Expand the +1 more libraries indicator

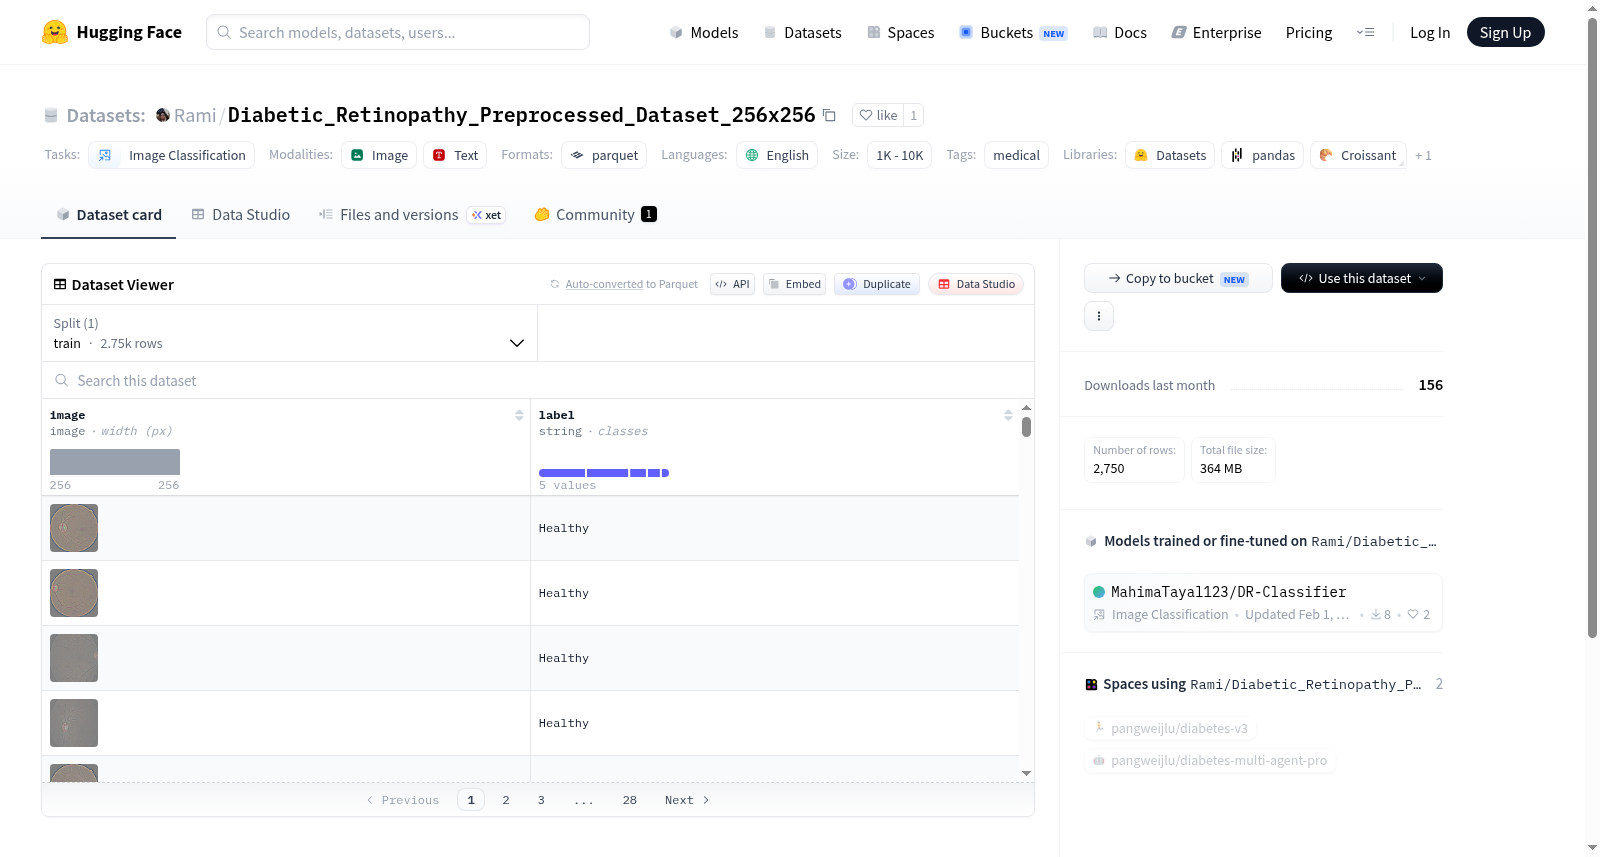click(x=1423, y=156)
